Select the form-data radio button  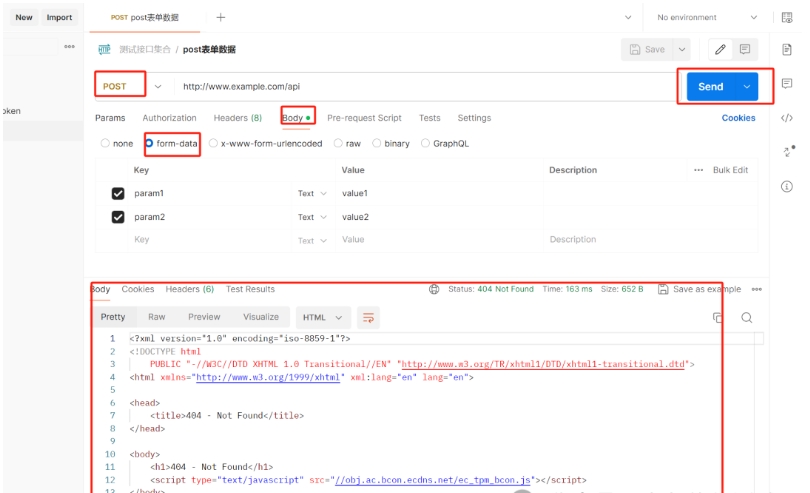[149, 143]
